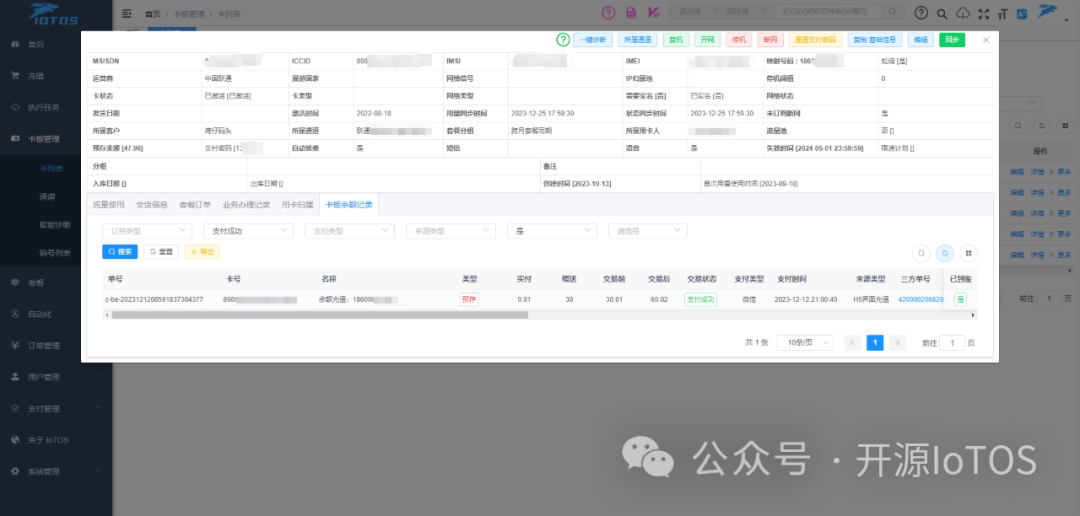
Task: Click the search magnifier icon in top bar
Action: click(x=942, y=13)
